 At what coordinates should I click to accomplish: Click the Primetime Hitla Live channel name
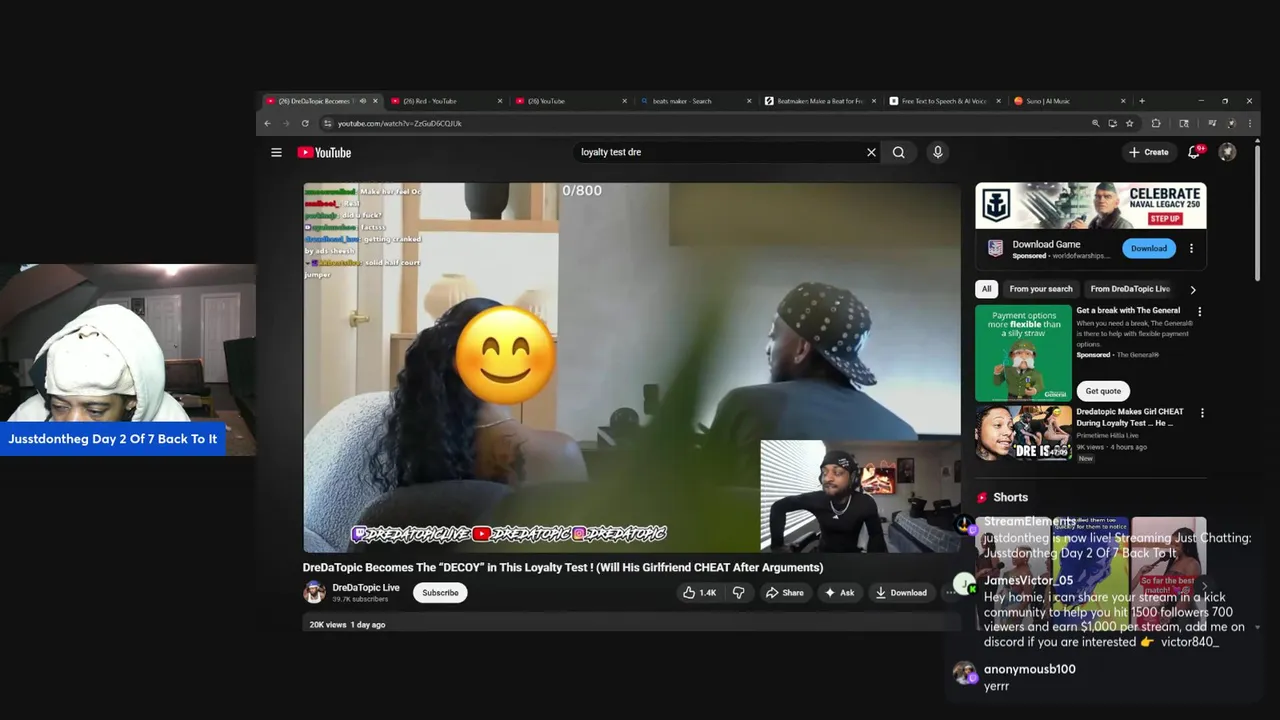click(1107, 435)
